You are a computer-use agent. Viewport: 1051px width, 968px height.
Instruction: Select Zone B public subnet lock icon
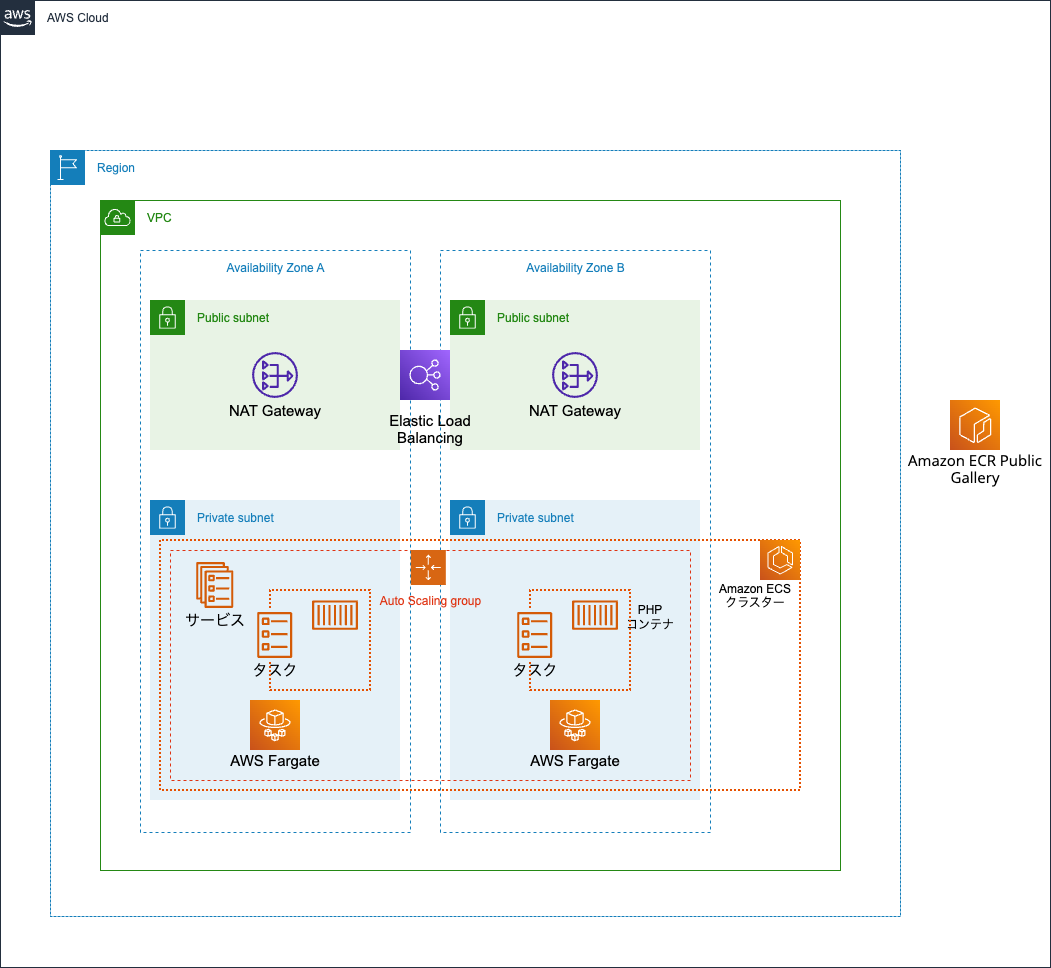[467, 318]
